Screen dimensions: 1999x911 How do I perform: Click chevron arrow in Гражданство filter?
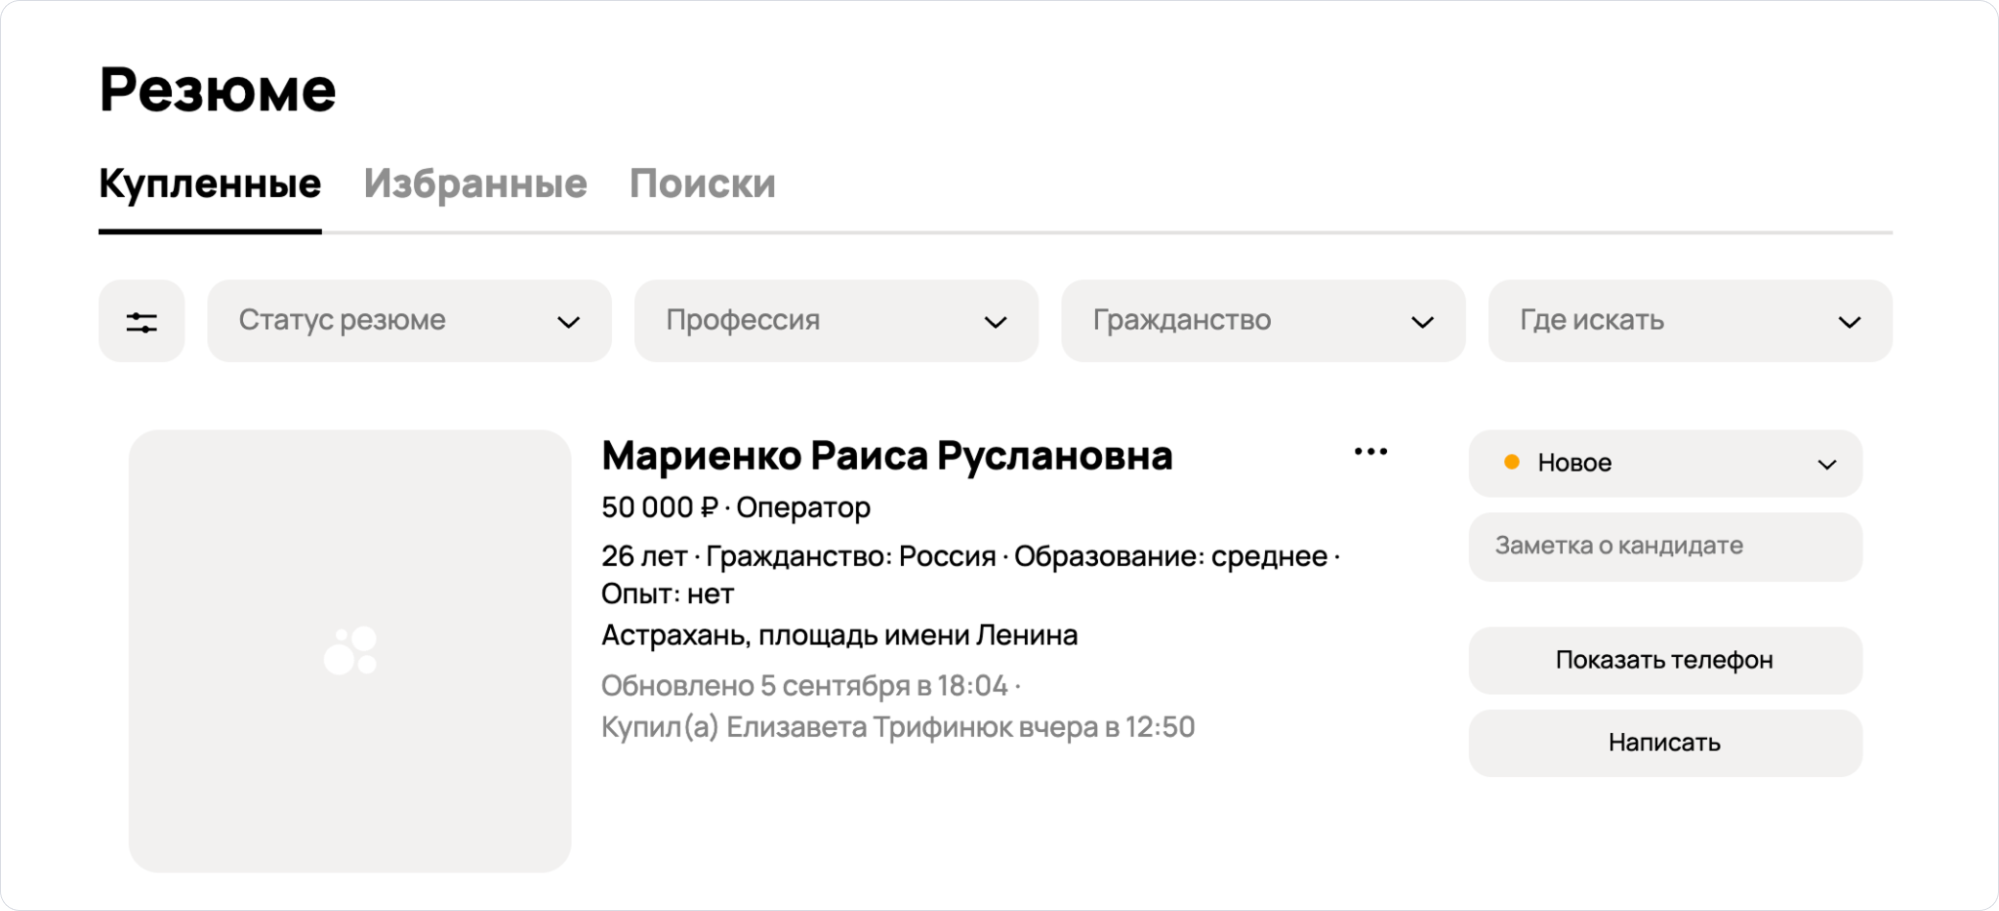(1422, 322)
